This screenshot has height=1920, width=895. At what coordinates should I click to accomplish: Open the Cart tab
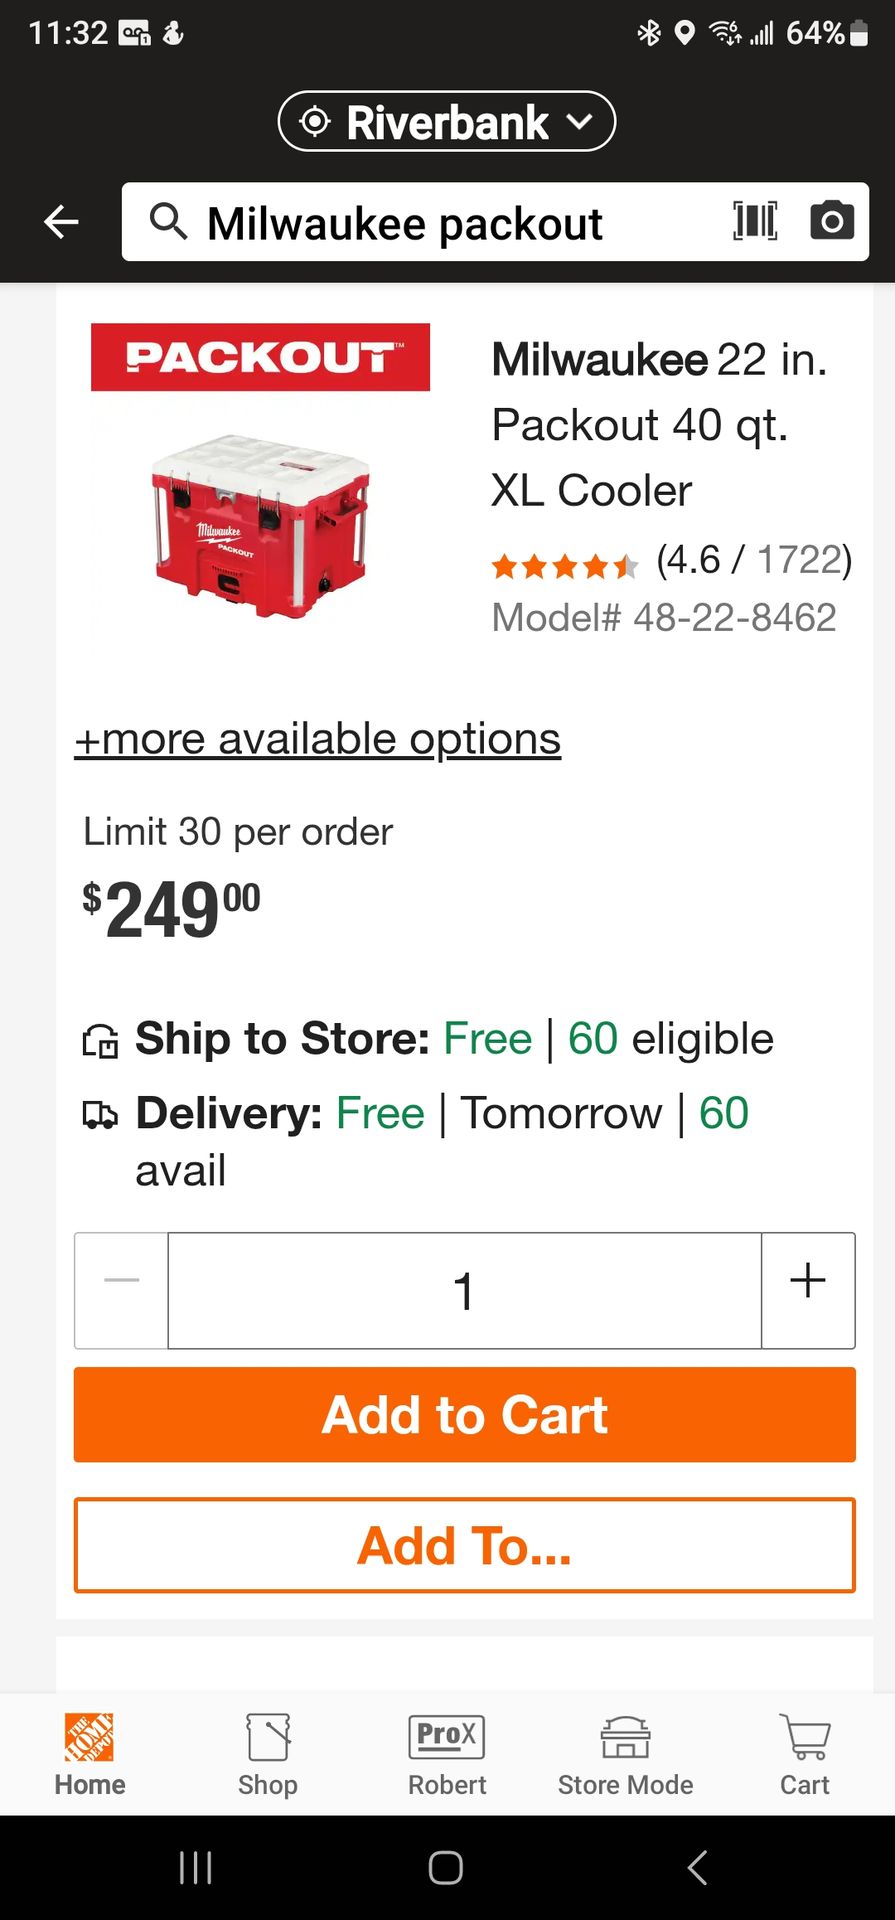point(805,1754)
